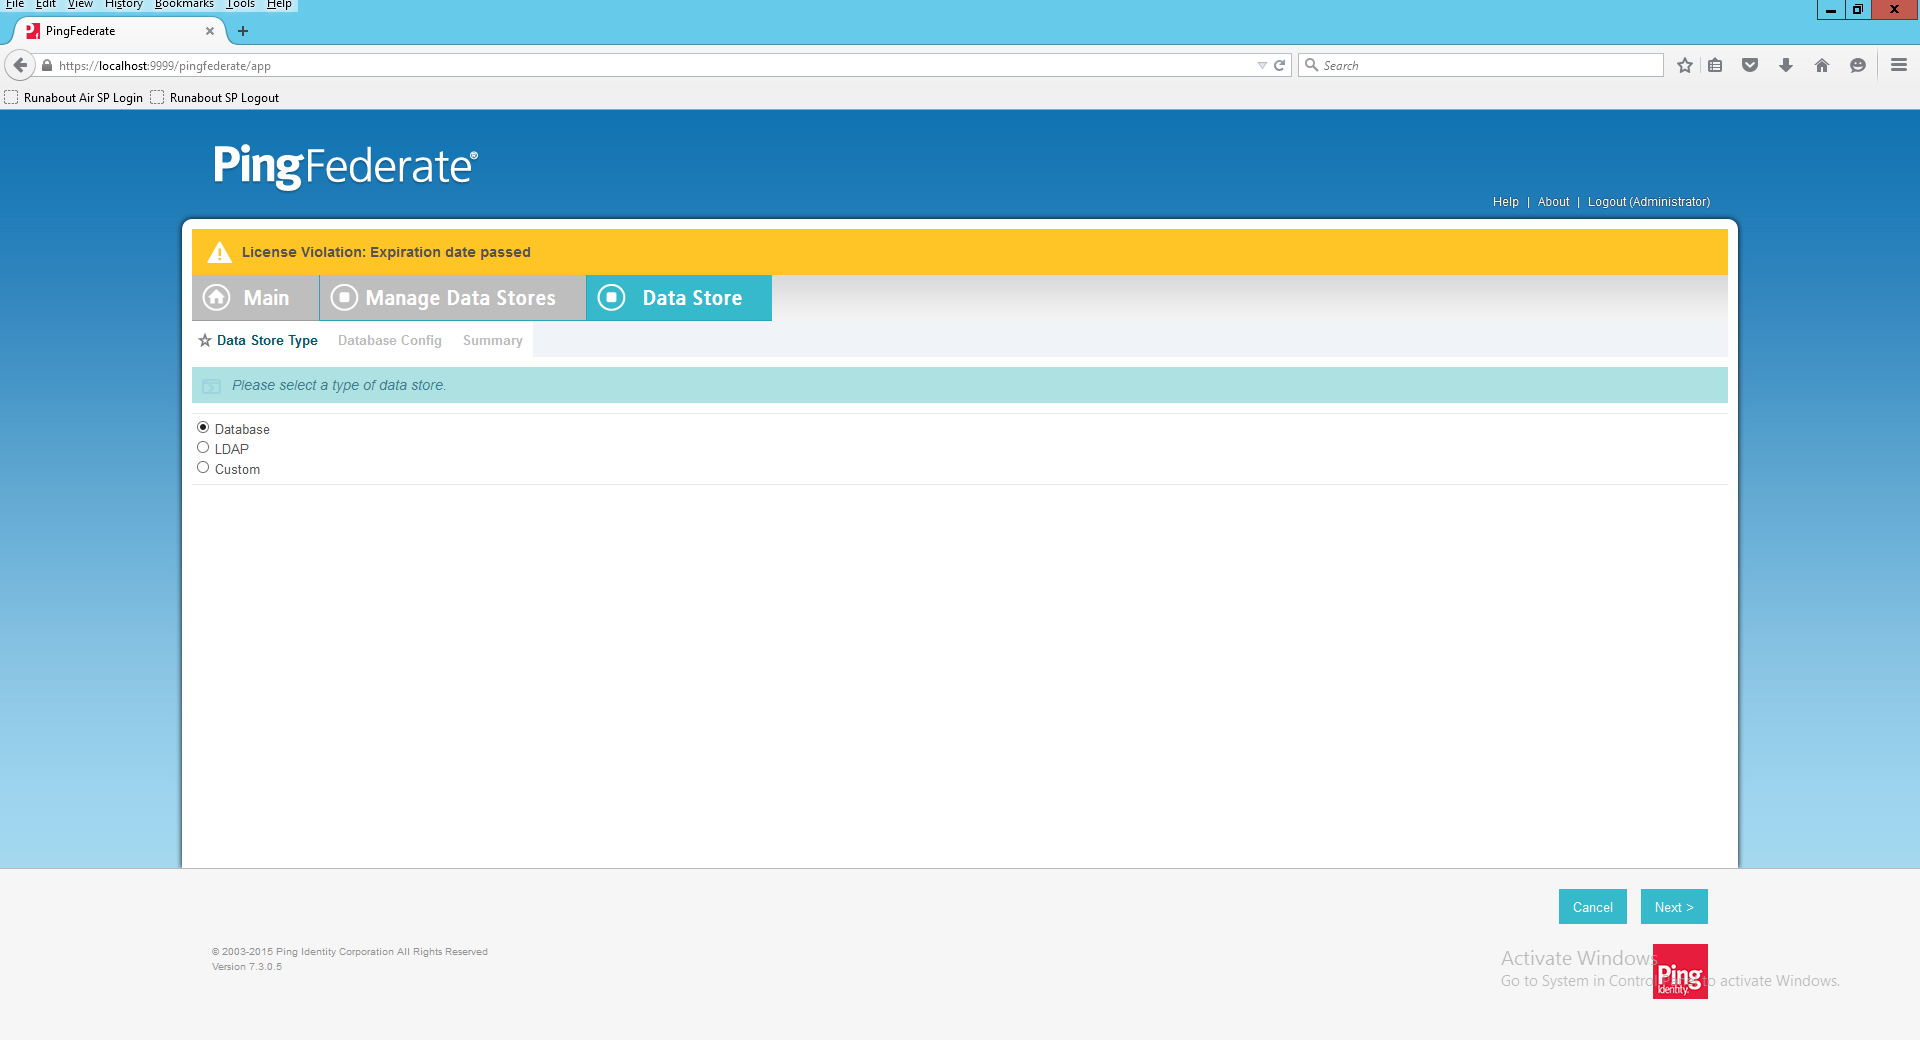Open the View menu

(80, 4)
